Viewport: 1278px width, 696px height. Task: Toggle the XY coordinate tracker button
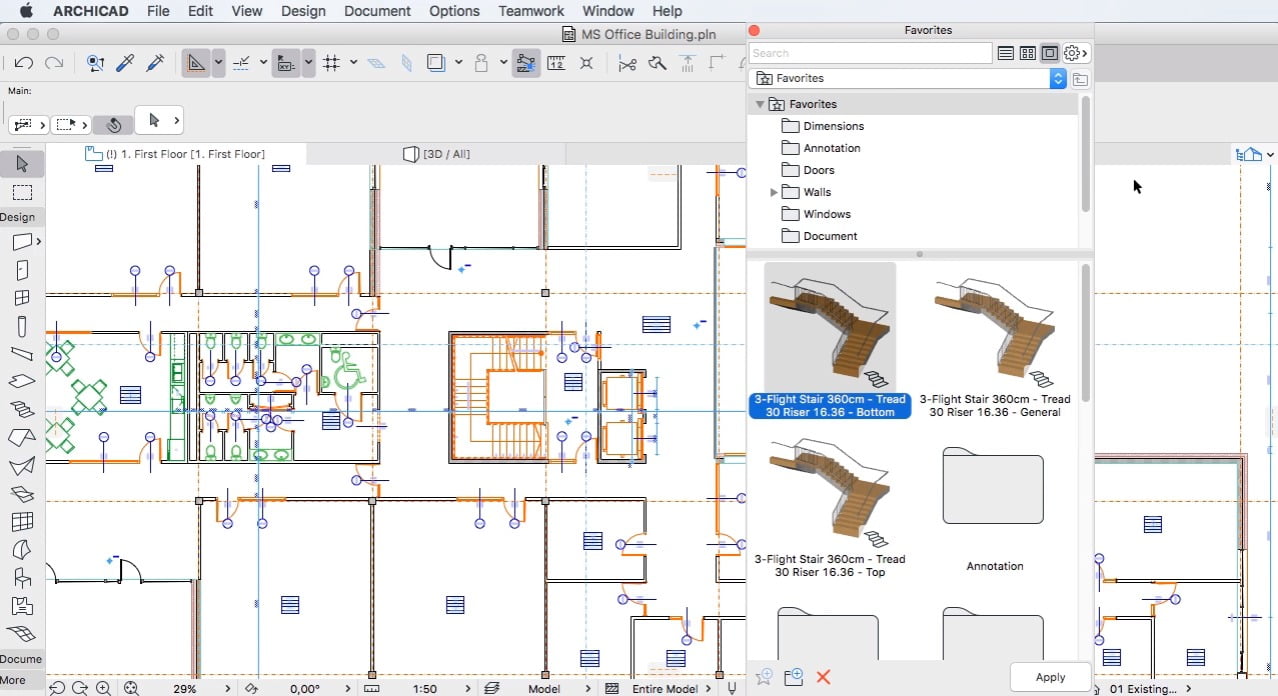[x=287, y=63]
